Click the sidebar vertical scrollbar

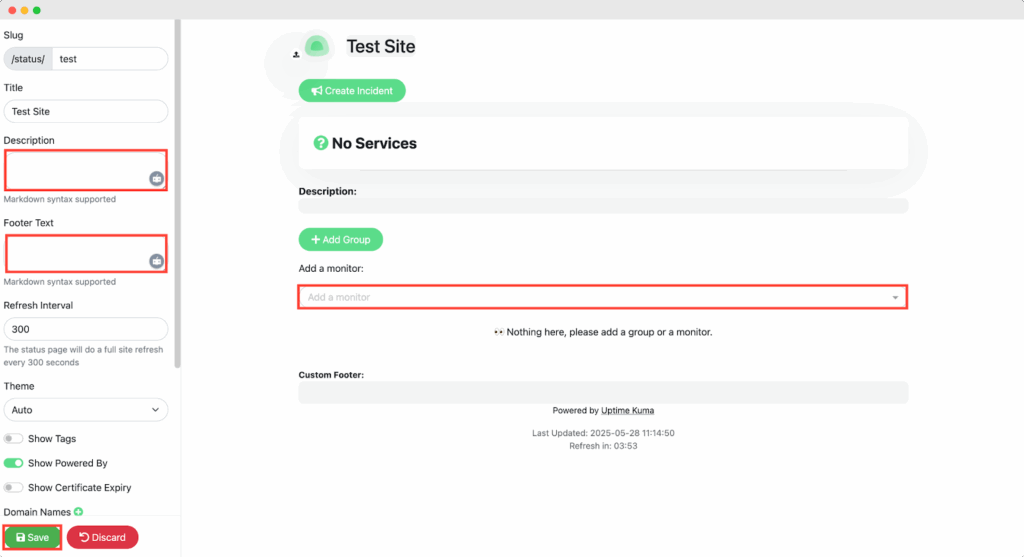tap(178, 190)
